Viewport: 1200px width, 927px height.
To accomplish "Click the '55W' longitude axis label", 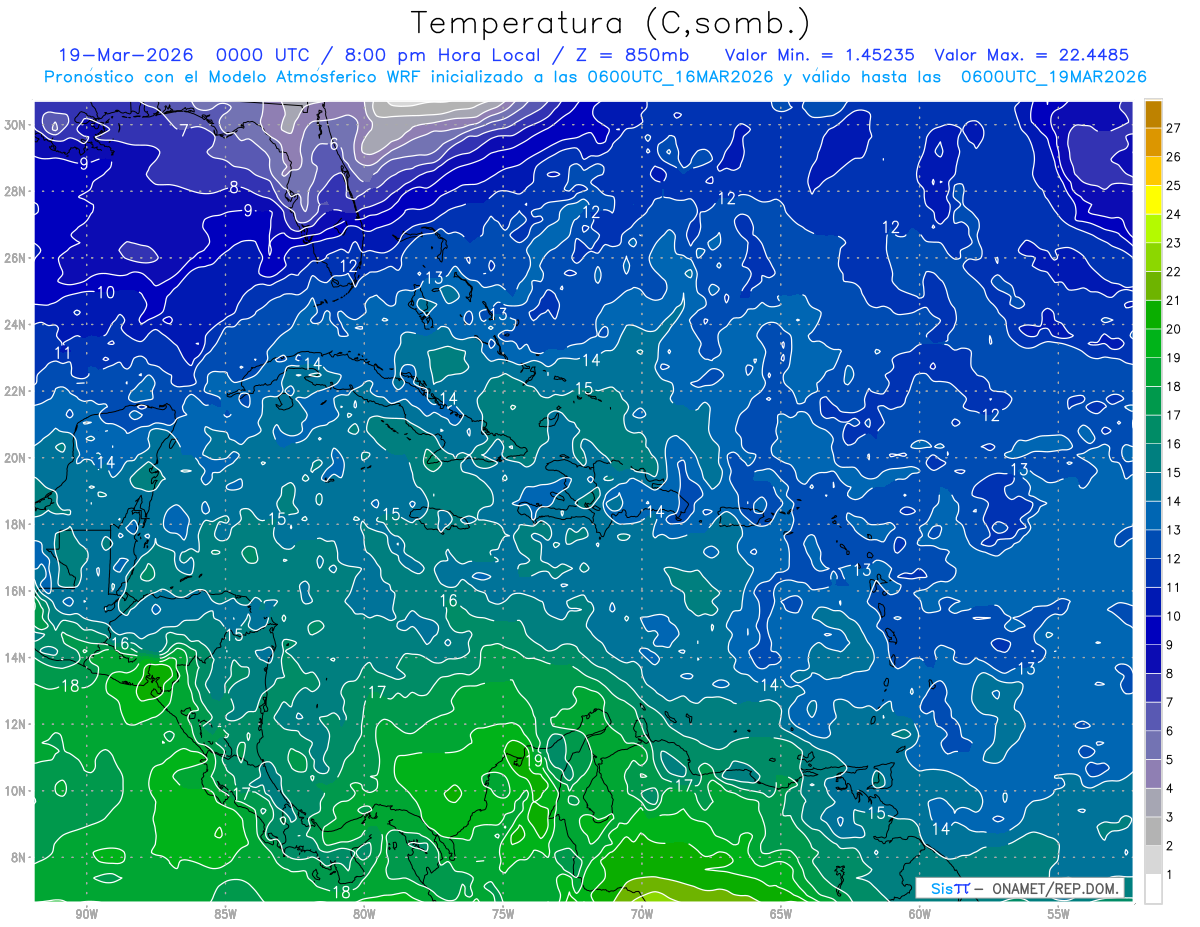I will [x=1059, y=915].
